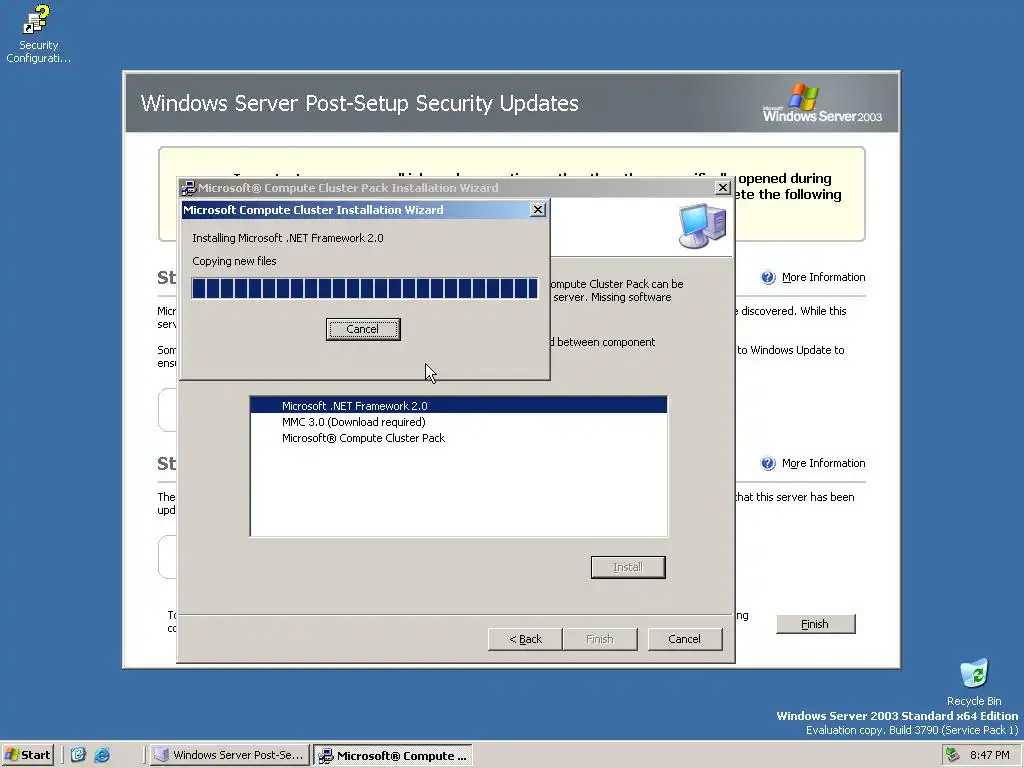Screen dimensions: 1024x768
Task: Click the Windows Server 2003 logo
Action: click(x=822, y=103)
